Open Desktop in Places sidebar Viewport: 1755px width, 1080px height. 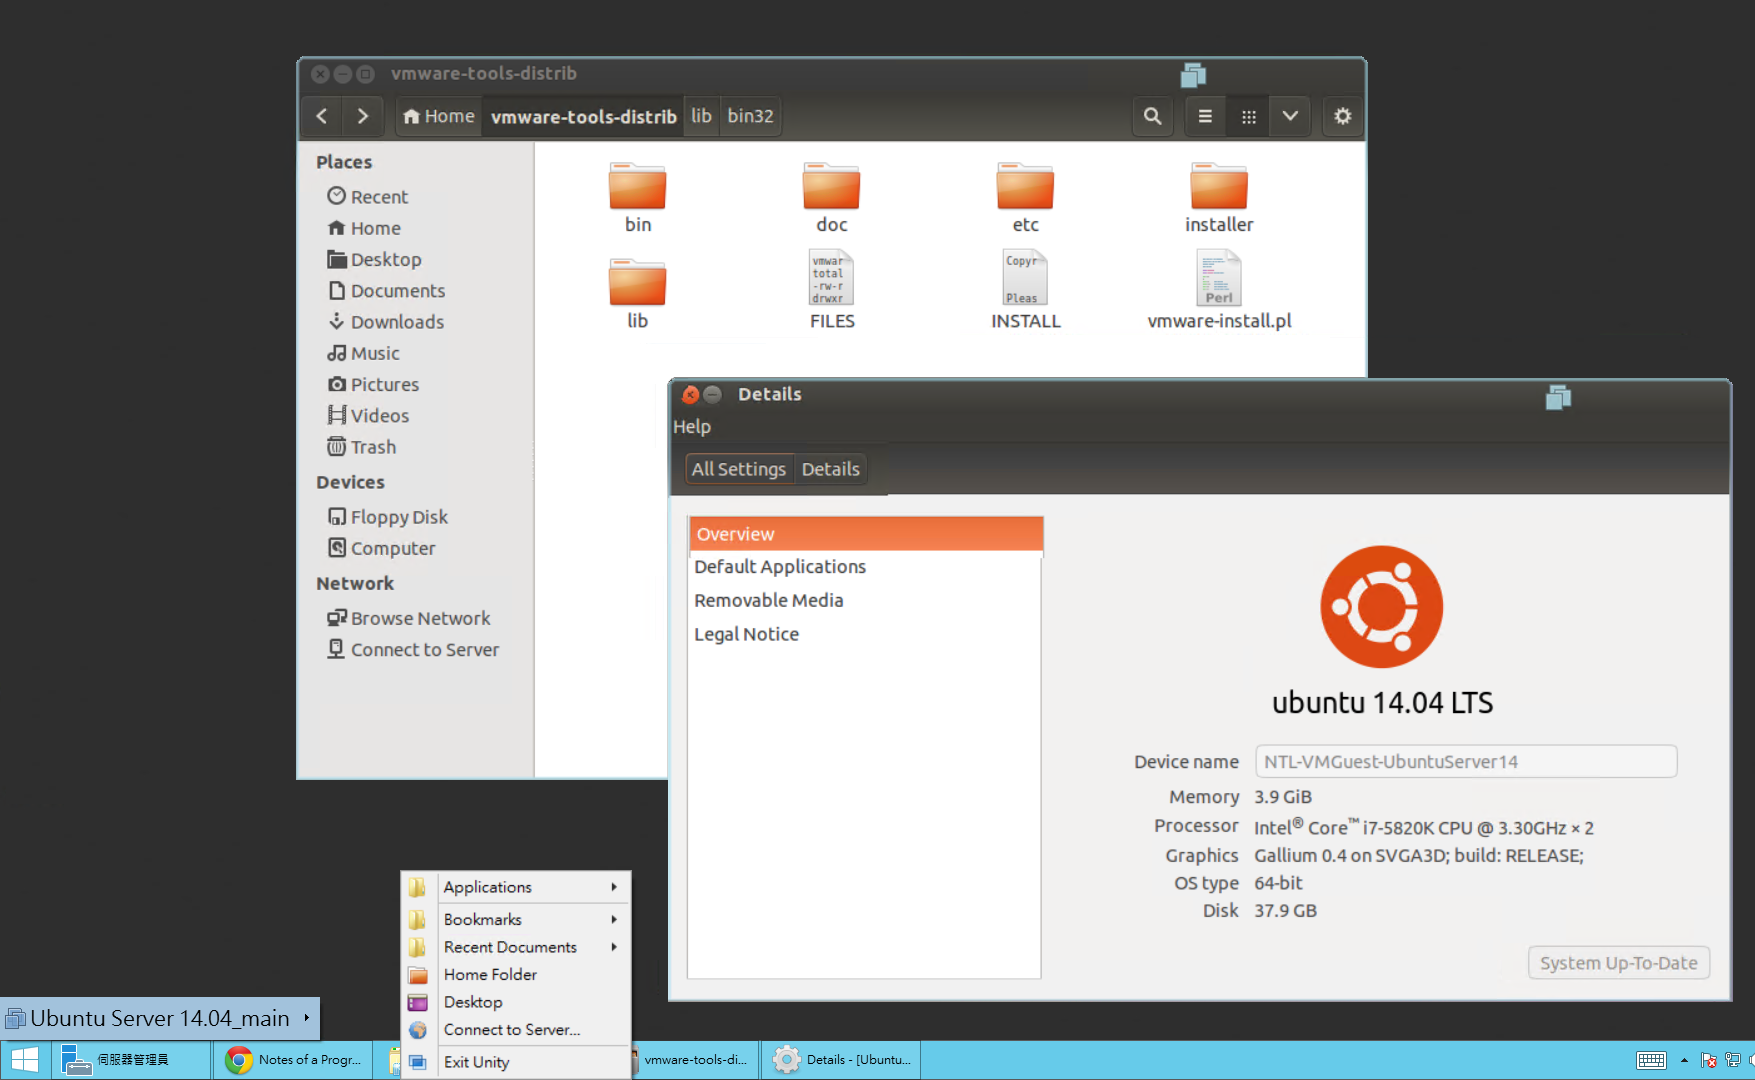click(374, 259)
